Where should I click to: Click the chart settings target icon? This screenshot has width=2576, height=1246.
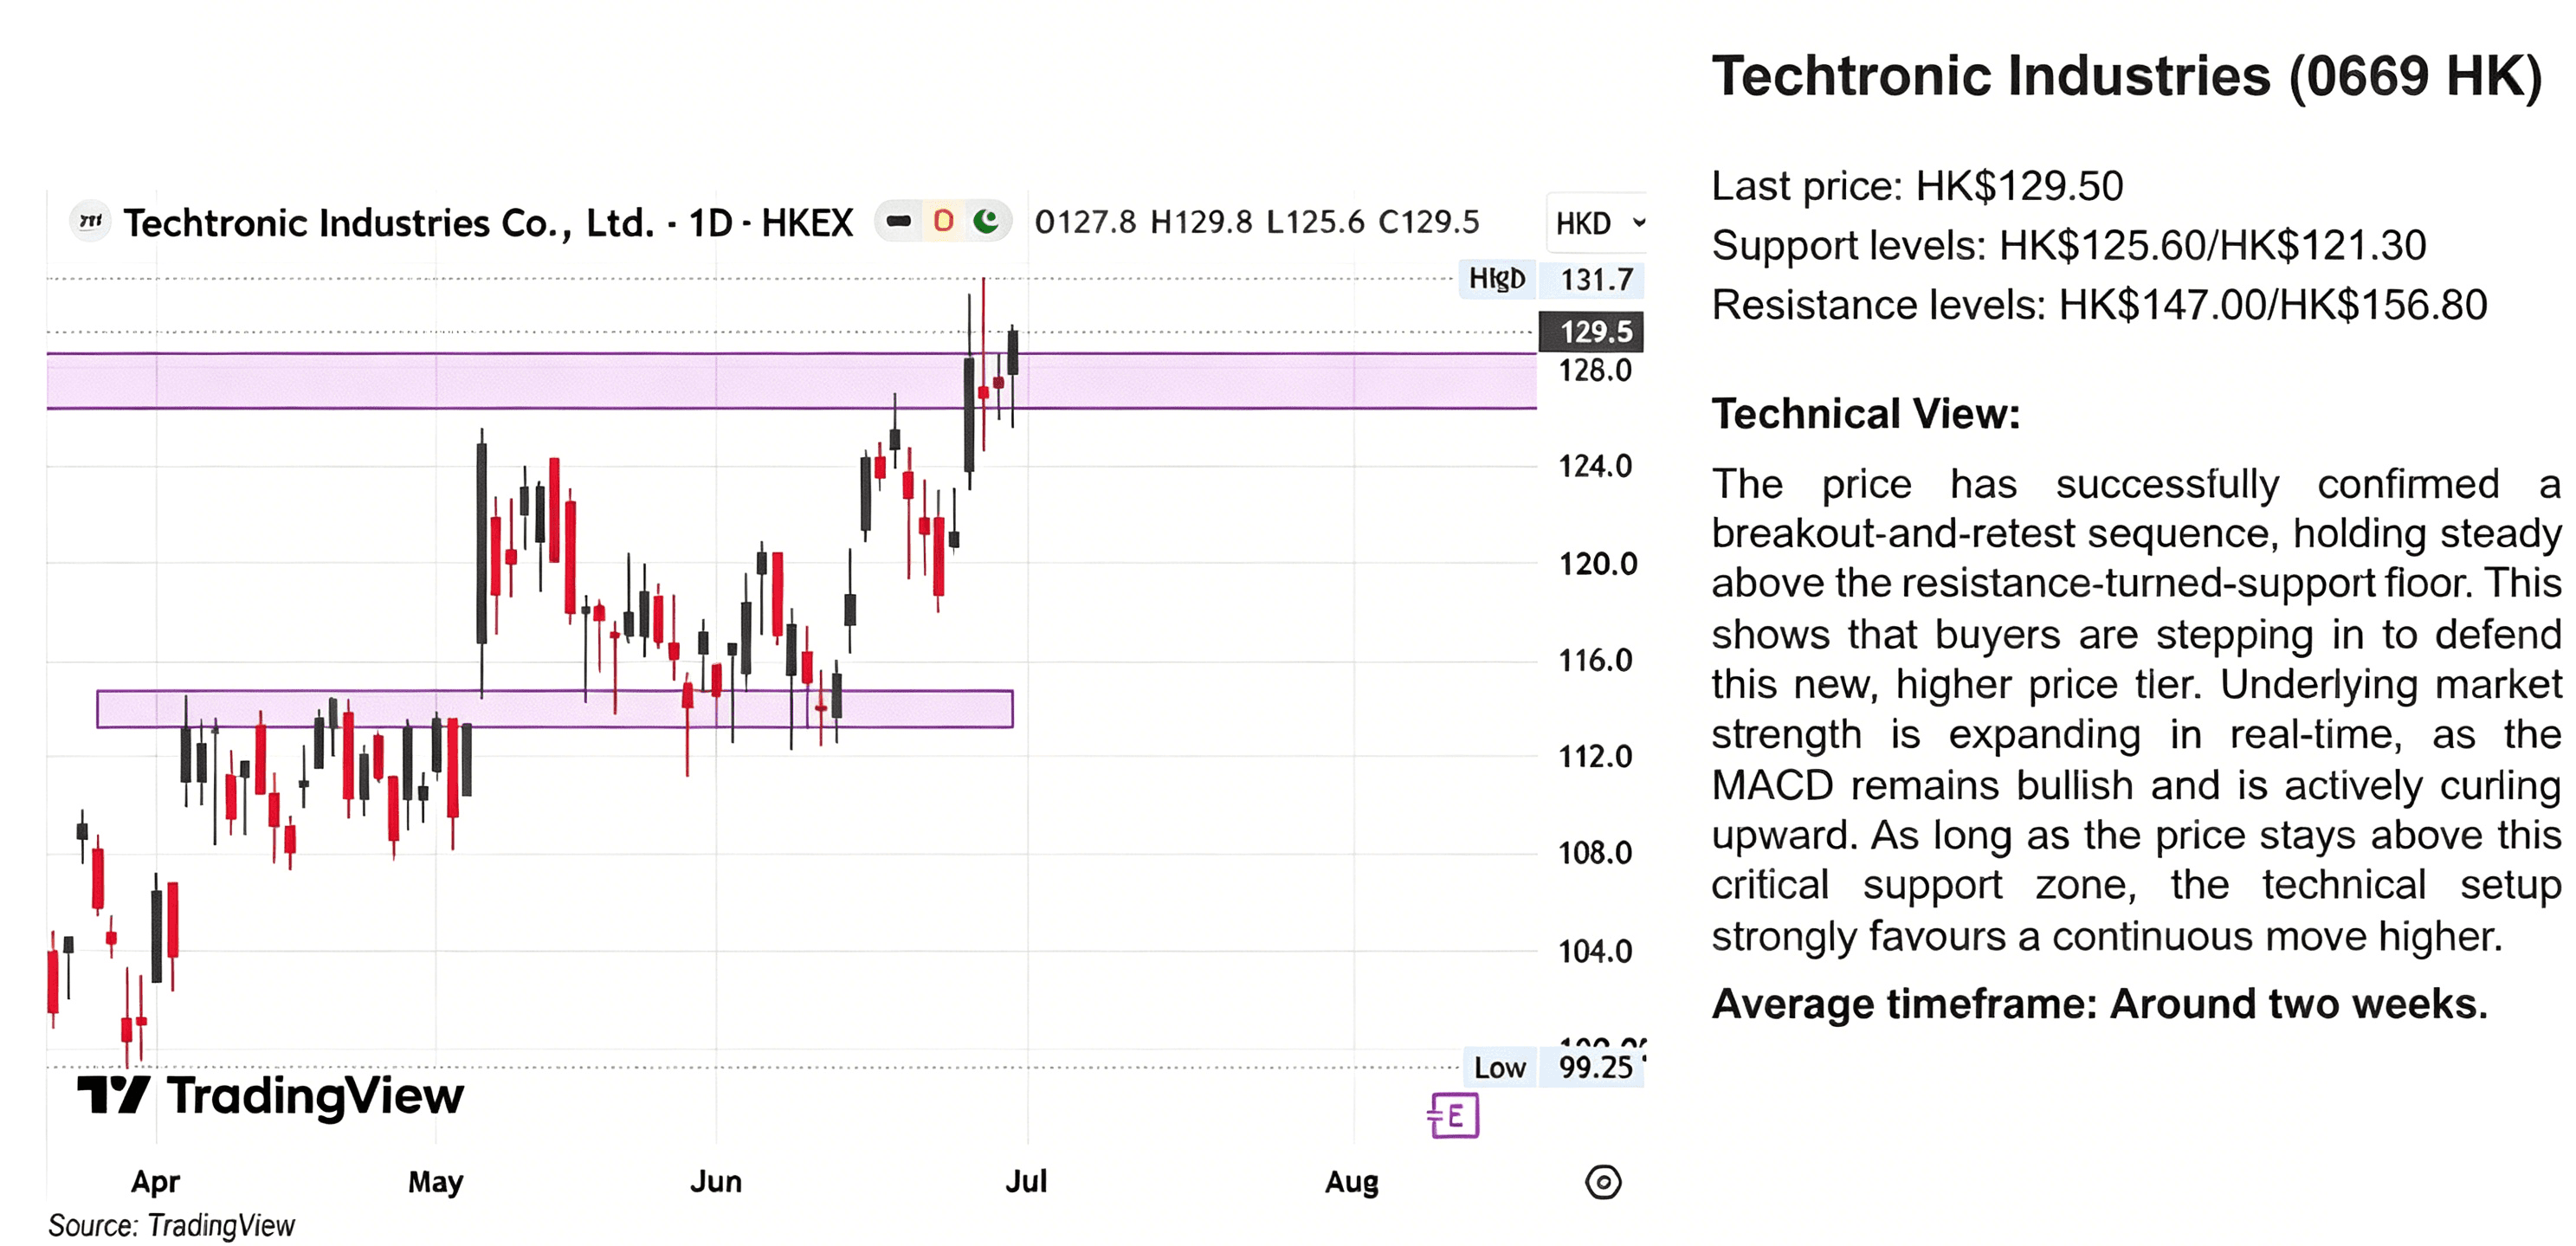coord(1602,1182)
